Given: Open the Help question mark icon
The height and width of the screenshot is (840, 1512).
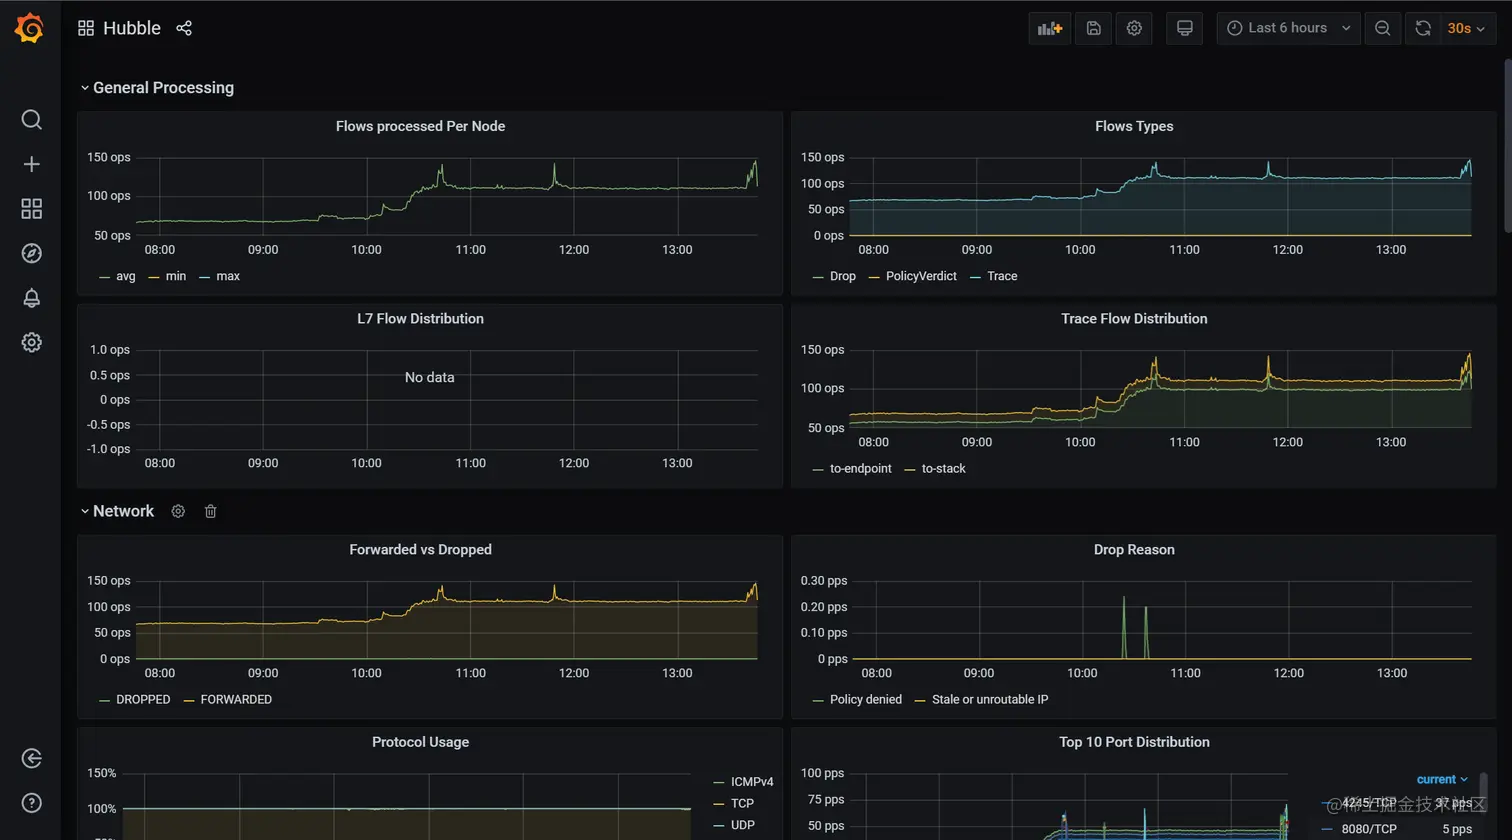Looking at the screenshot, I should 31,802.
